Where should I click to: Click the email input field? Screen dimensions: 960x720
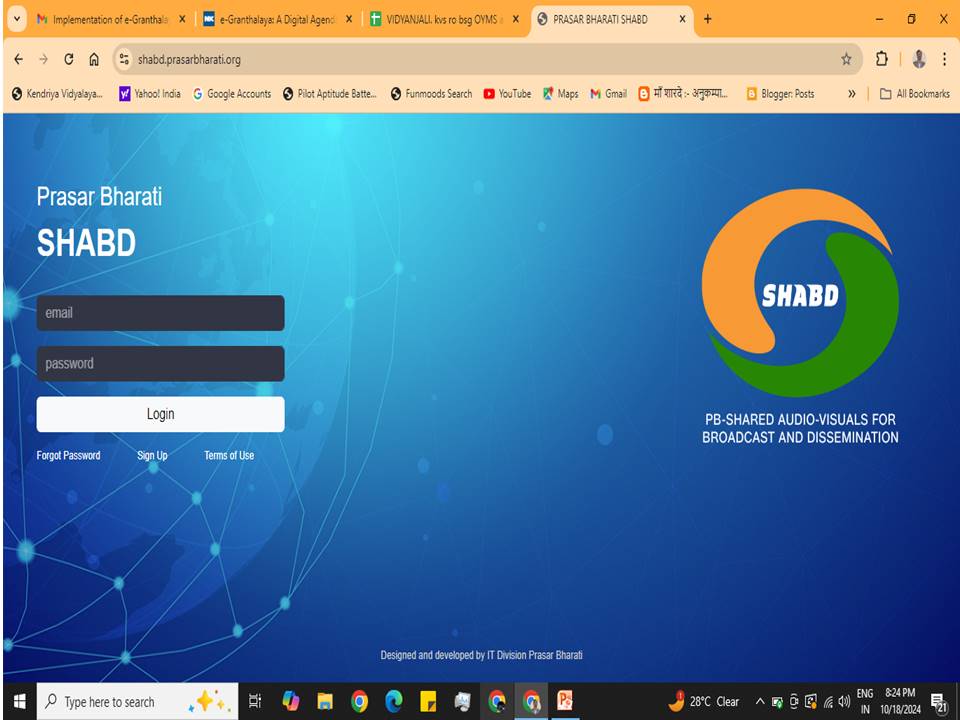coord(160,313)
